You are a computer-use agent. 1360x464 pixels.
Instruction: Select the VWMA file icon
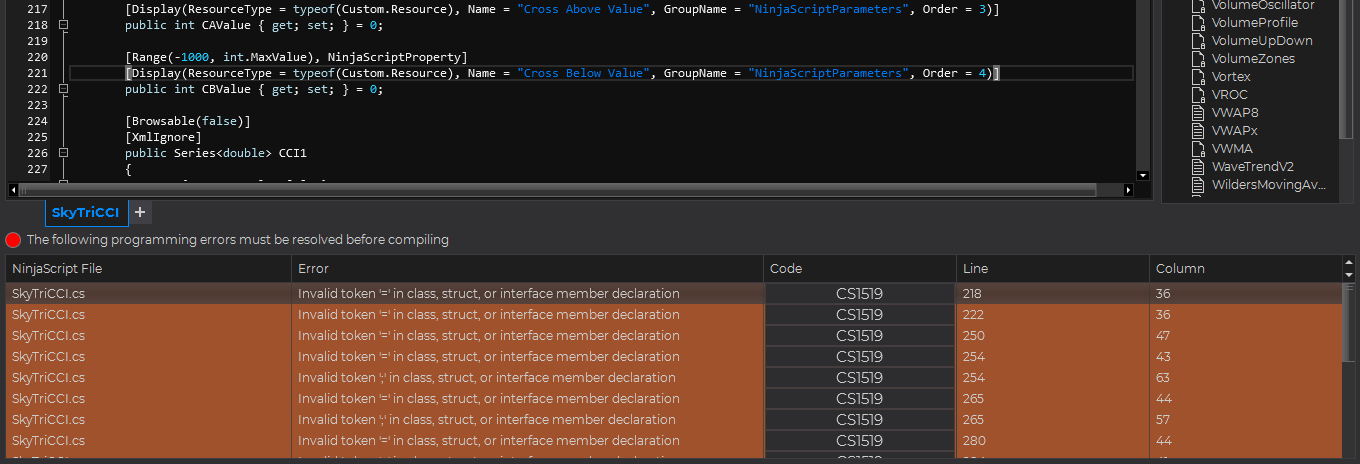click(1200, 149)
